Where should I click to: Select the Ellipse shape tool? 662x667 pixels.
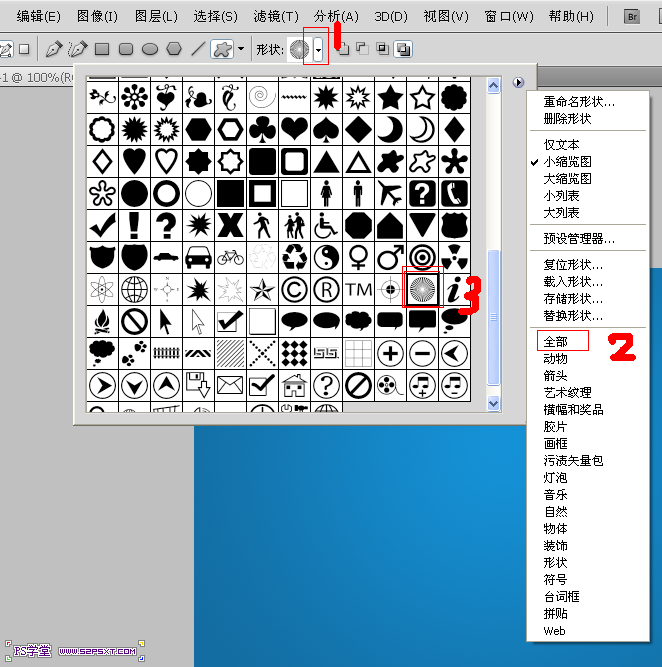point(150,49)
